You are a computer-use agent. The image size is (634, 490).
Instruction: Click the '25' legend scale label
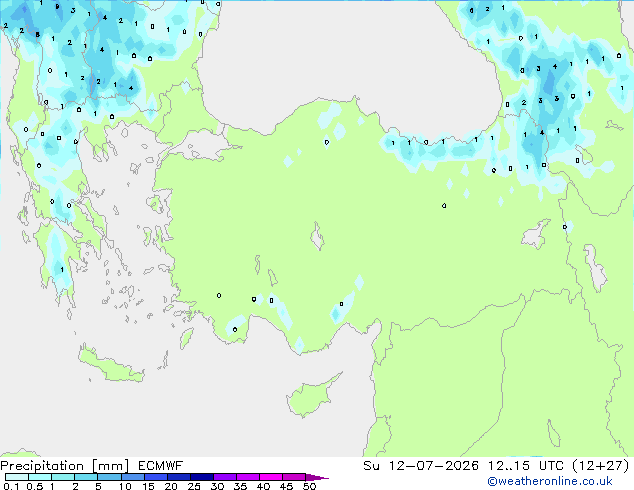pos(194,486)
